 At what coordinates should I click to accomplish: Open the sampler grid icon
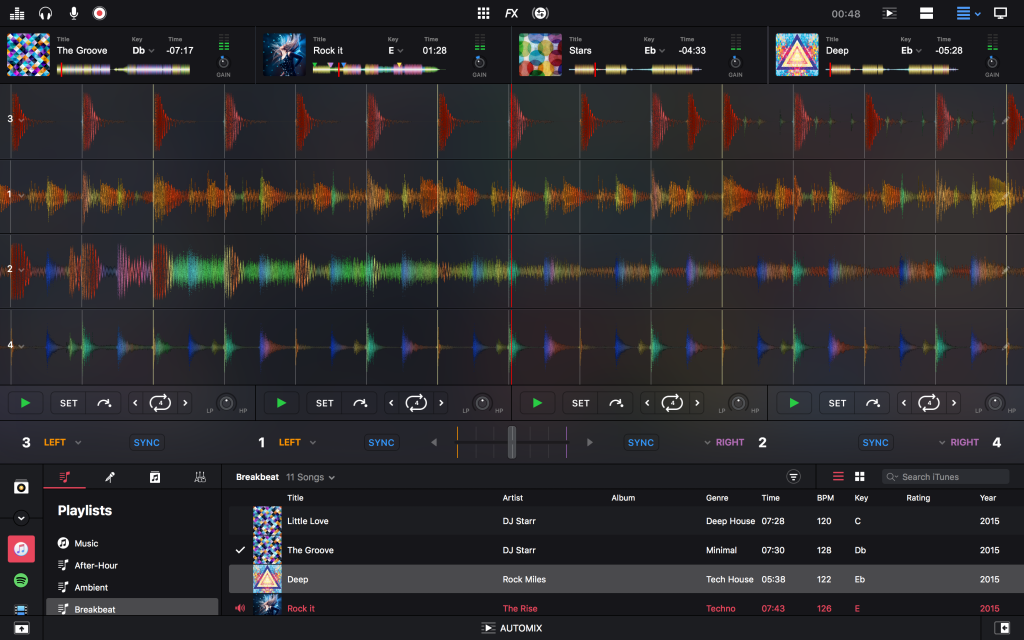[484, 13]
